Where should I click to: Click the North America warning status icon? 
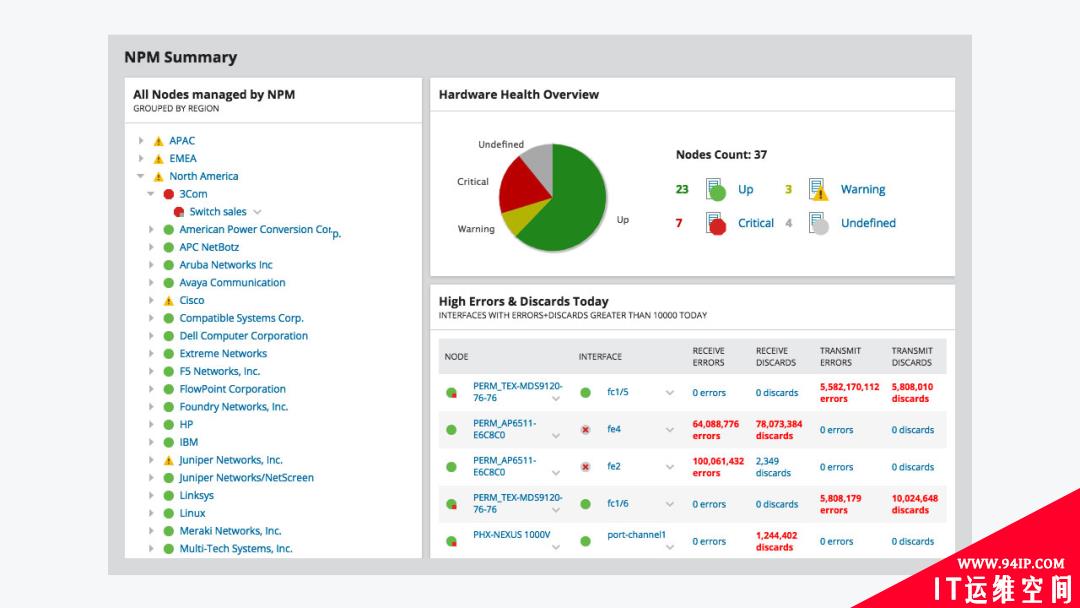(158, 177)
